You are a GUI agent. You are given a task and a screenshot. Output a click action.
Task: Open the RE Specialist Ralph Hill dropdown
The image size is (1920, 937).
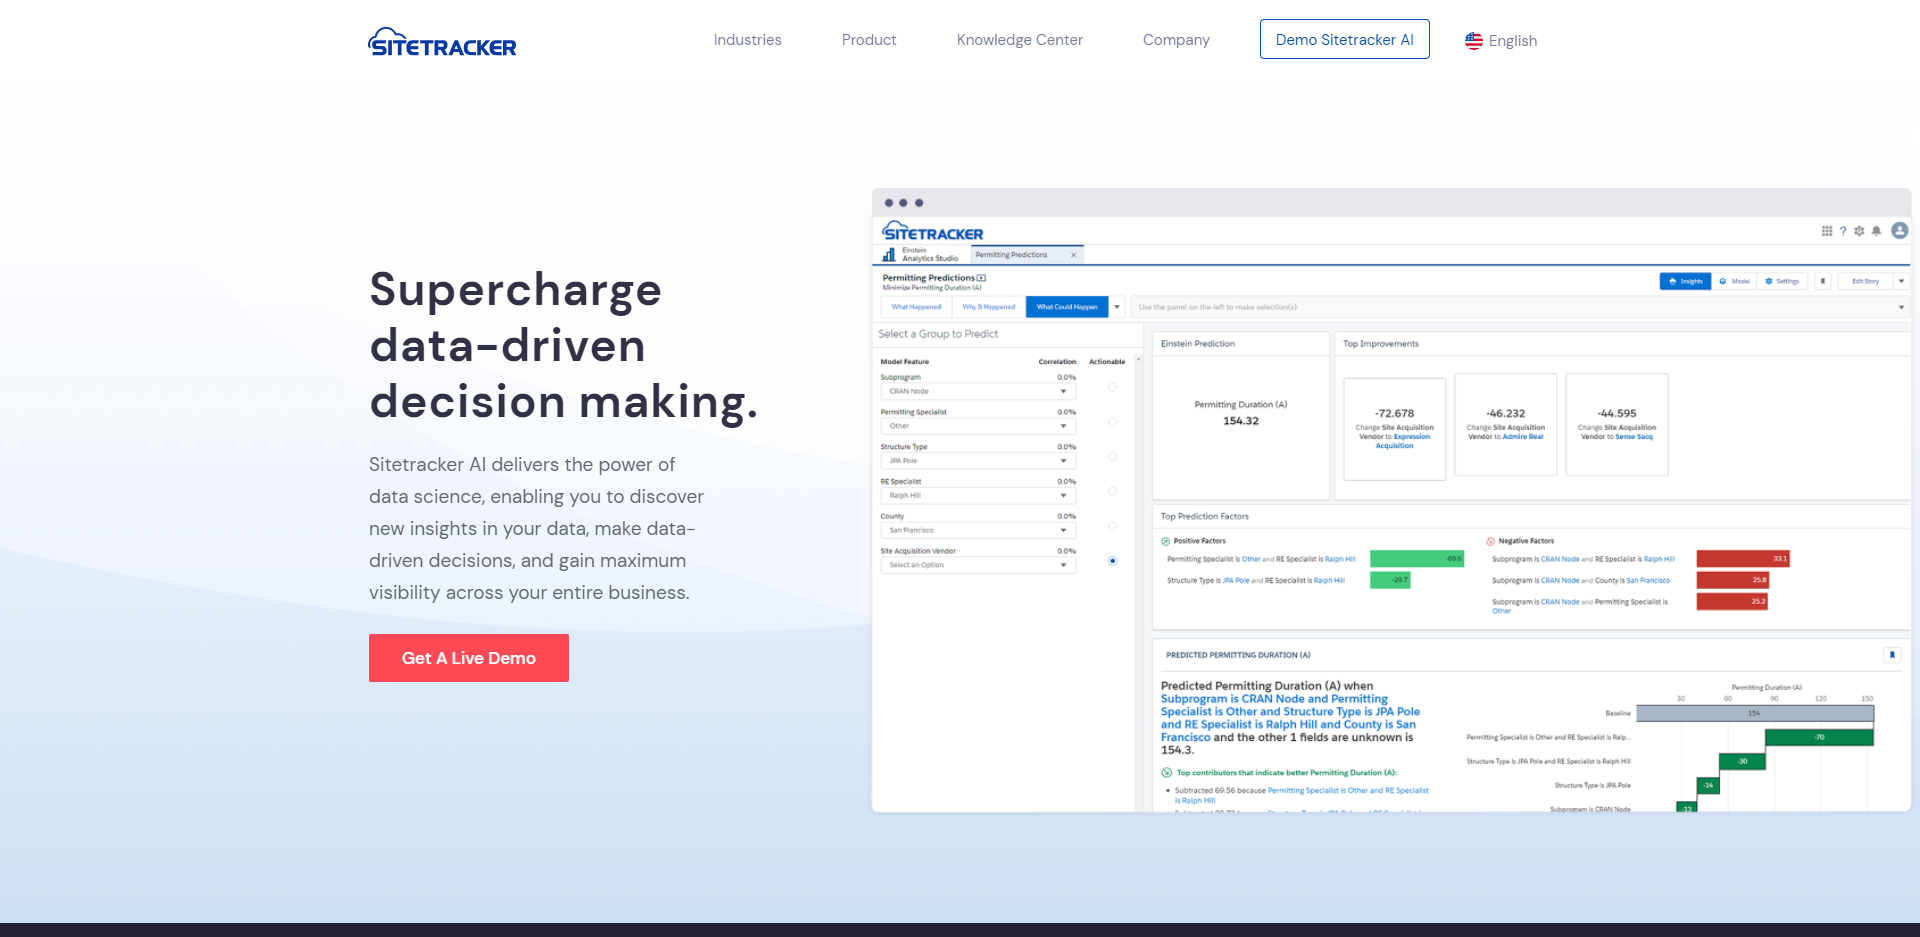click(x=978, y=496)
